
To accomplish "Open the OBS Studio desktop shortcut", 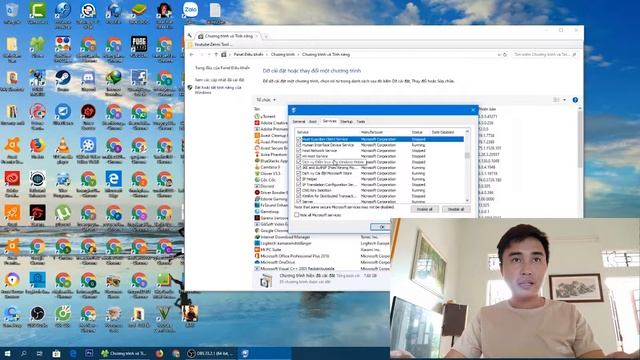I will tap(37, 315).
